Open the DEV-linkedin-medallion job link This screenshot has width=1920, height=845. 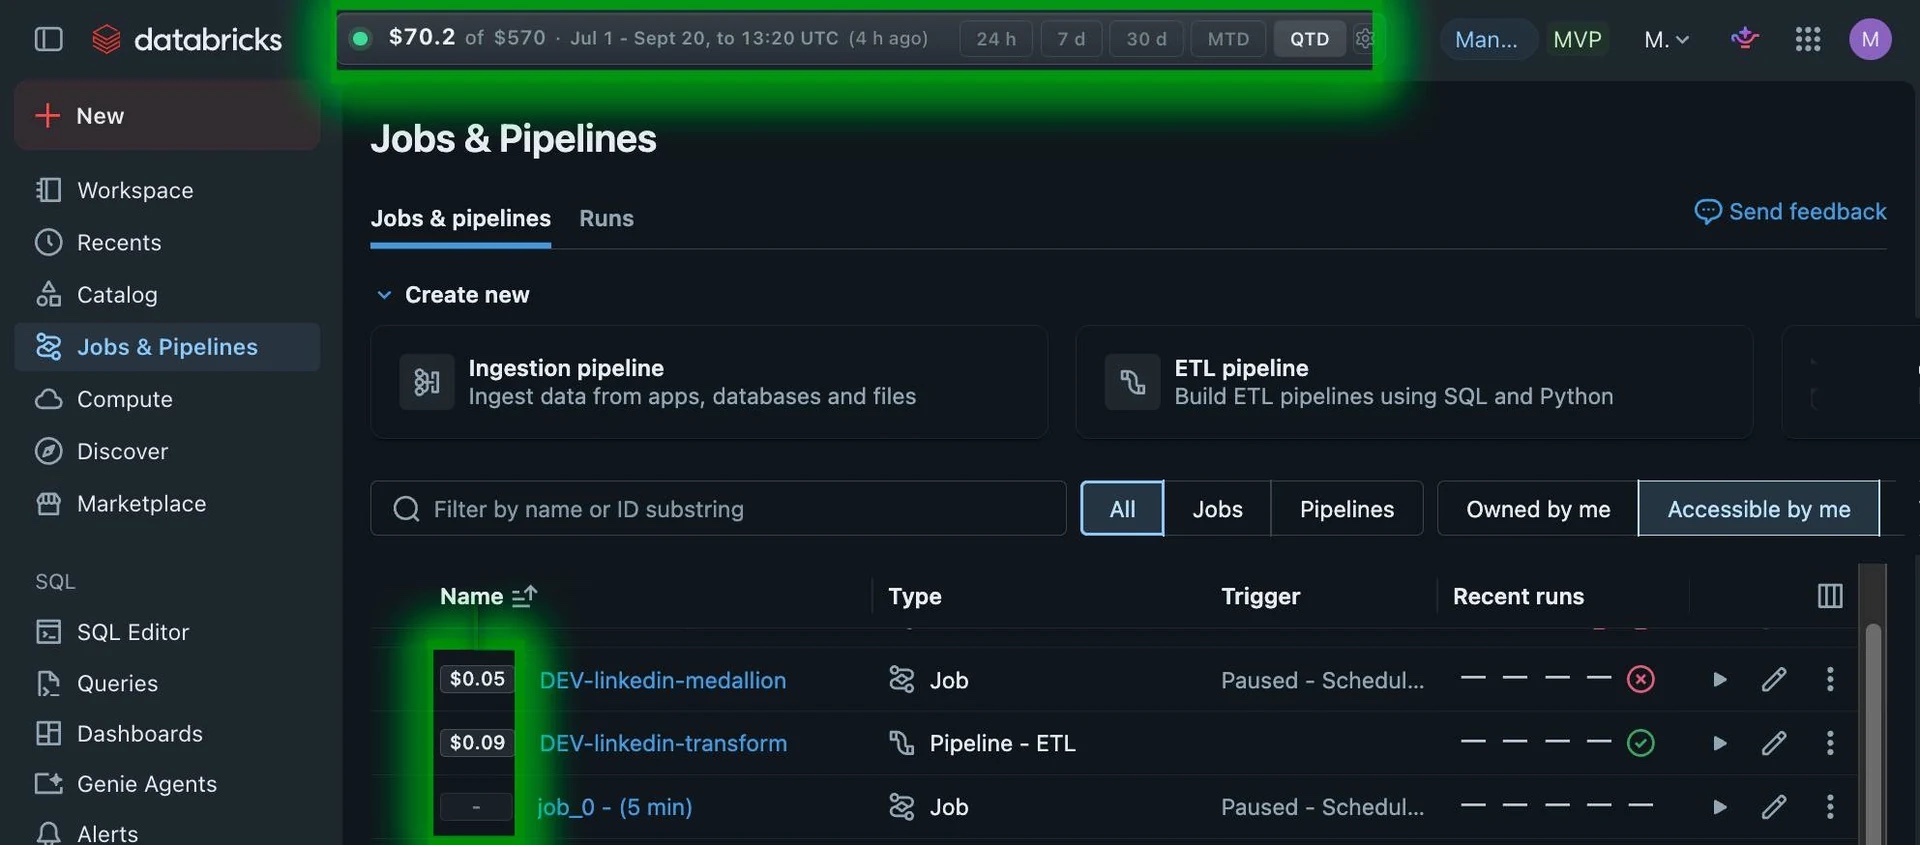click(x=662, y=680)
